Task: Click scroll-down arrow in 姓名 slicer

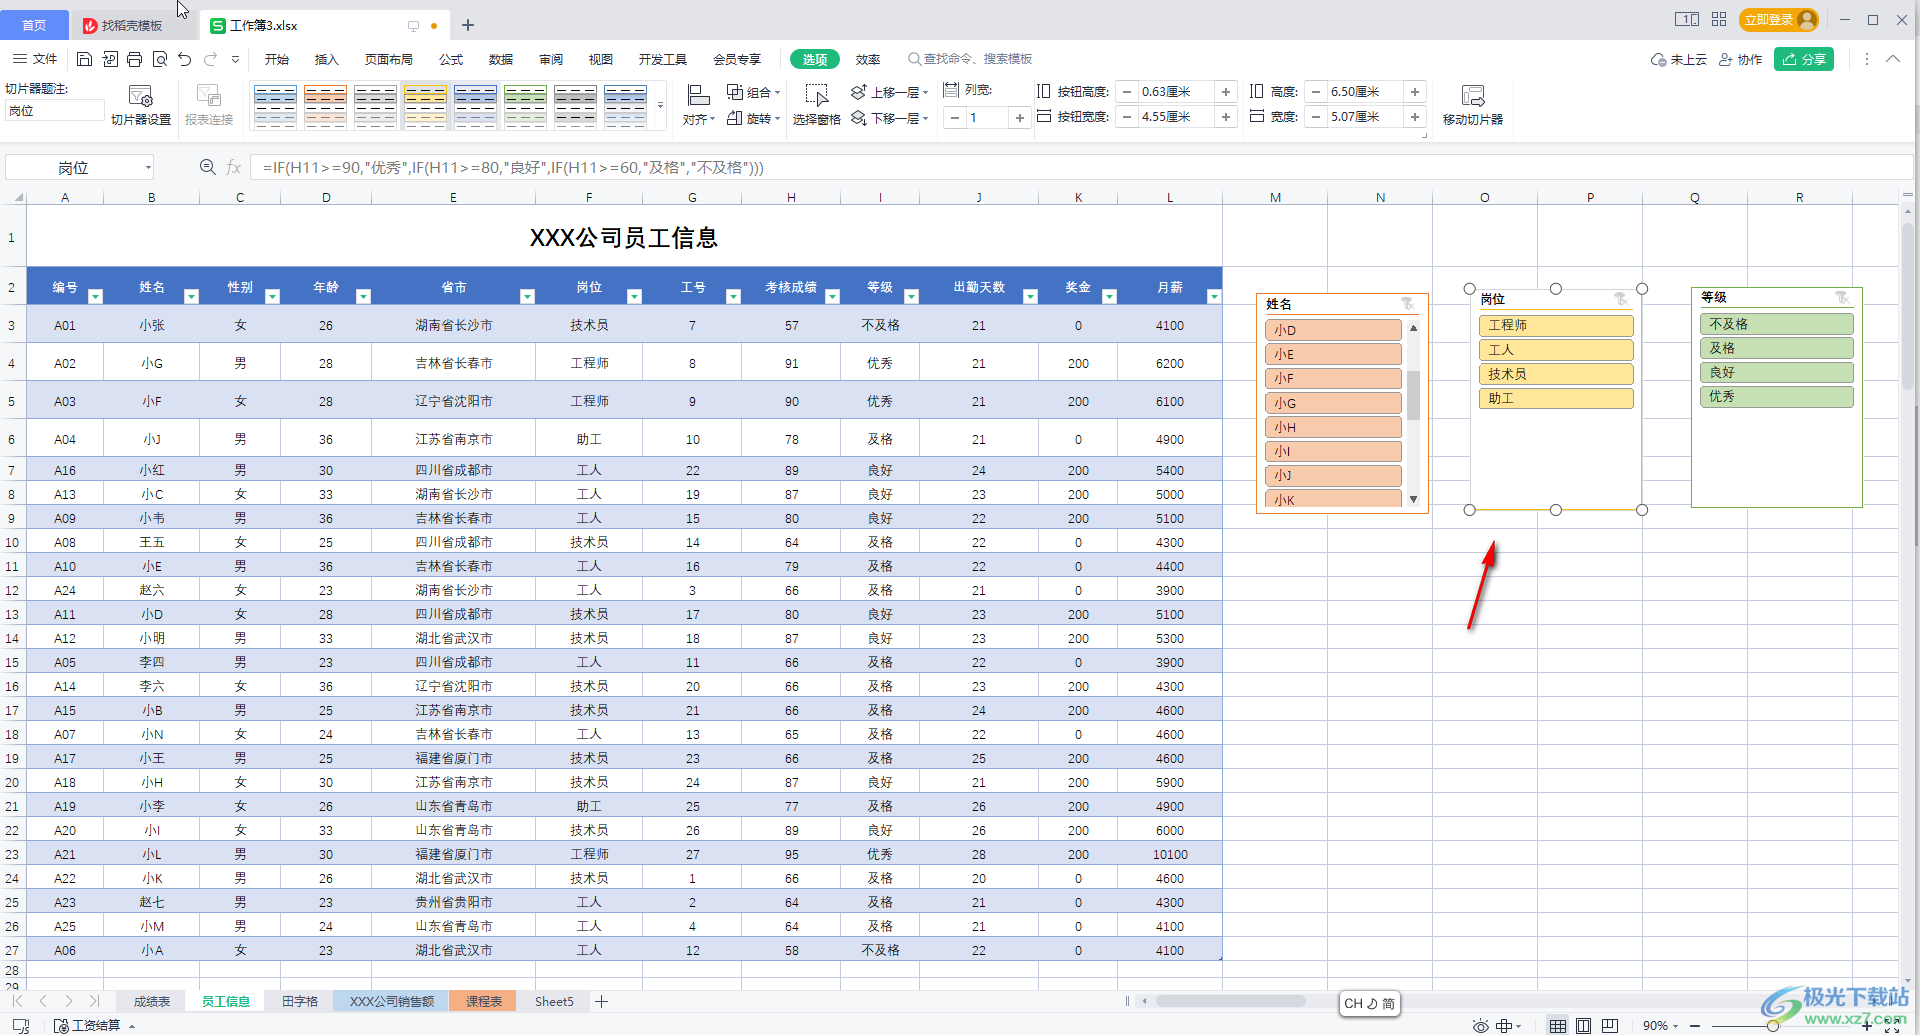Action: [x=1413, y=499]
